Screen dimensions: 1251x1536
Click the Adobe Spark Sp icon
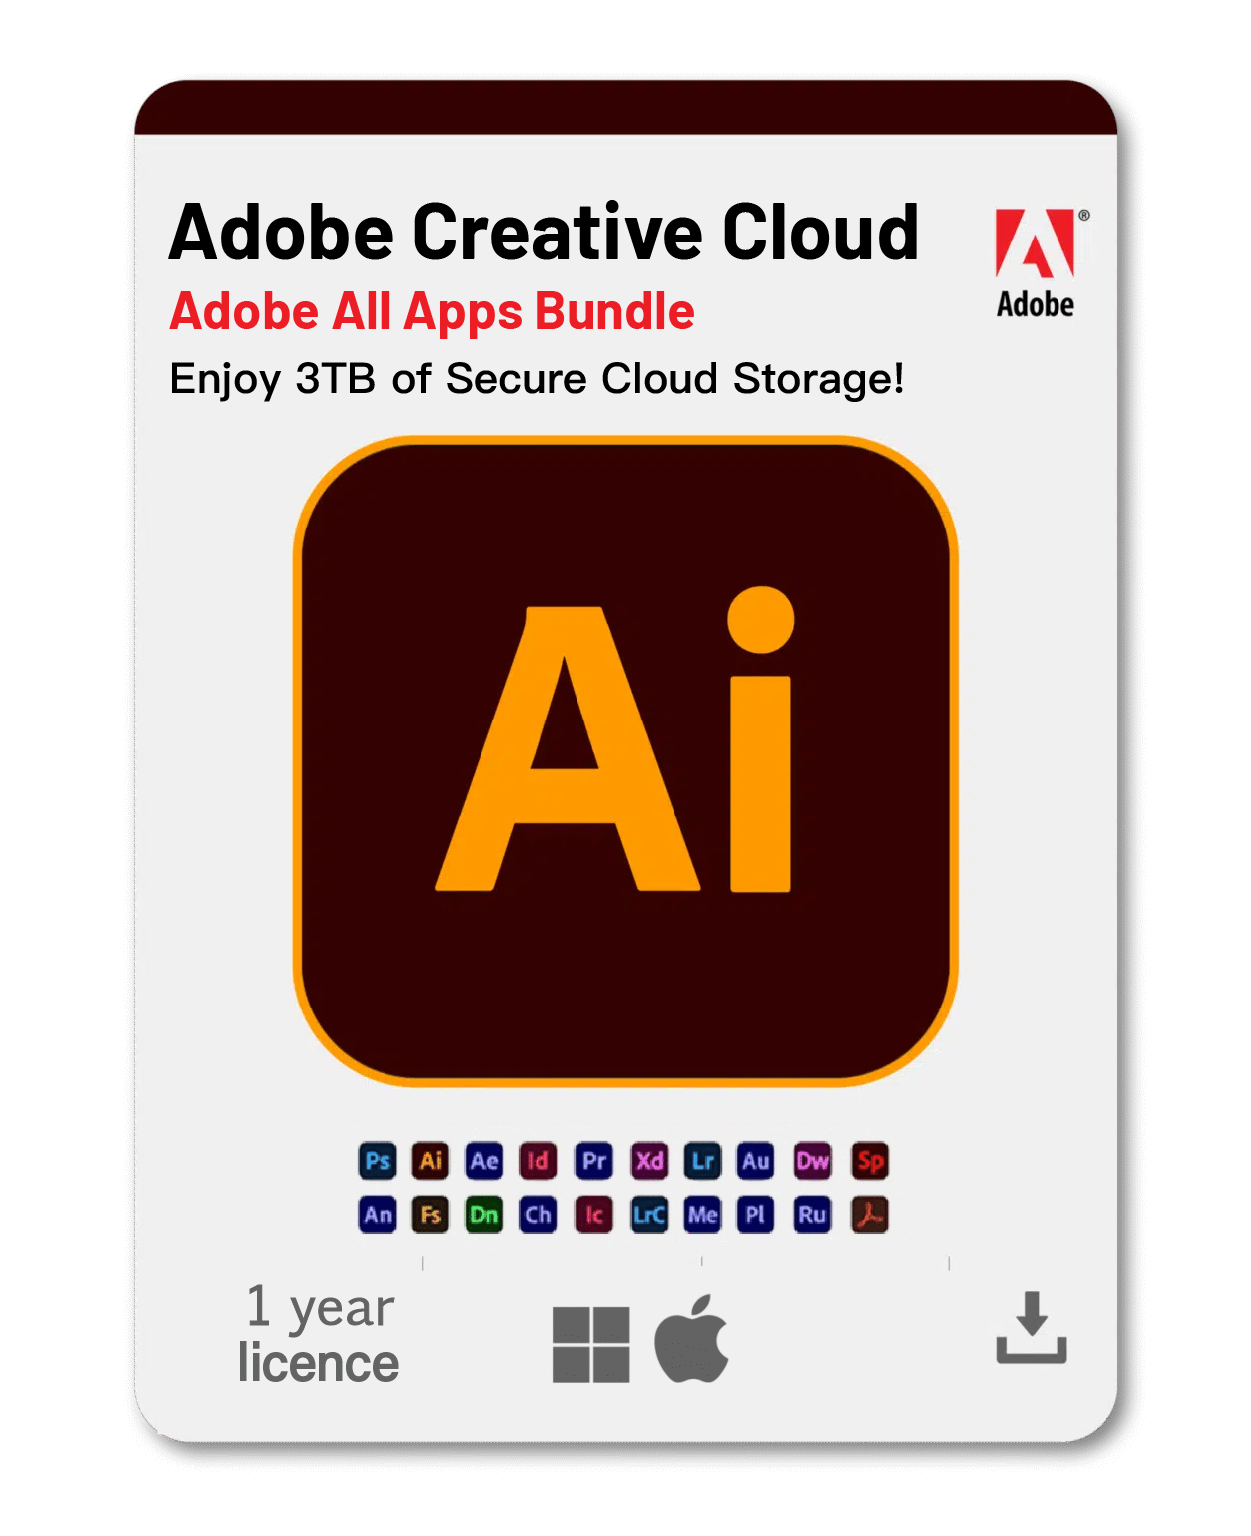click(x=870, y=1161)
